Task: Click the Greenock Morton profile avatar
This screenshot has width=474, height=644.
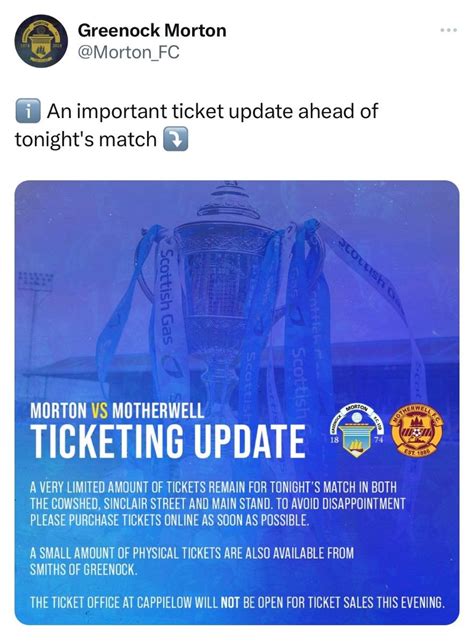Action: 41,41
